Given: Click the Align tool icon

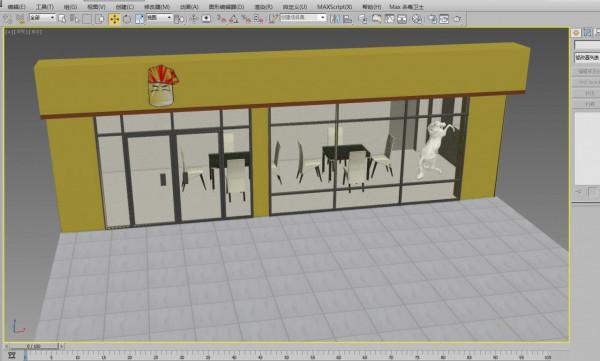Looking at the screenshot, I should pos(347,19).
